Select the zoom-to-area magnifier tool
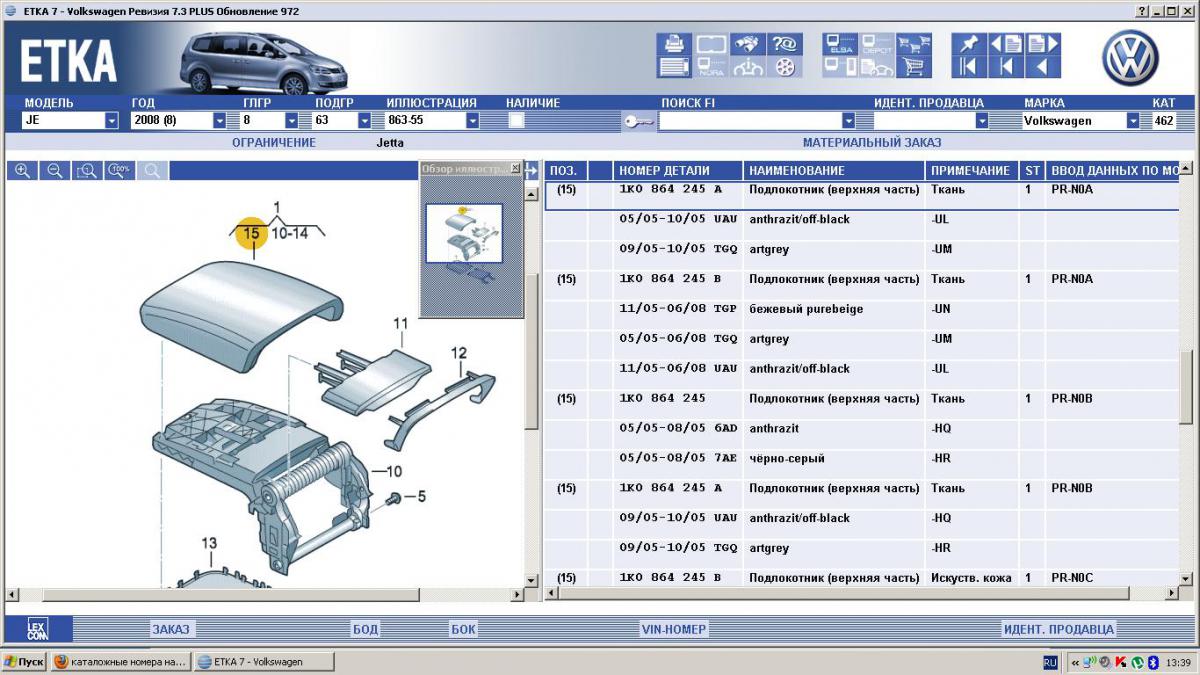1200x675 pixels. [87, 171]
